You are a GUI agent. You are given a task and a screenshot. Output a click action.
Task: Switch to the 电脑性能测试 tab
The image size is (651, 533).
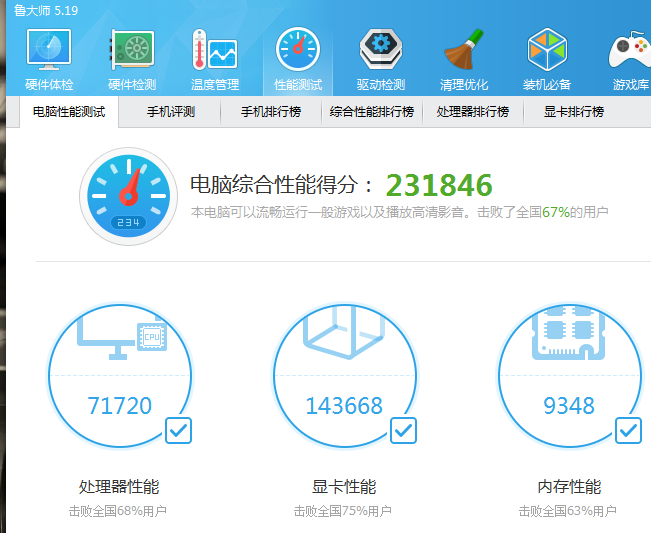point(69,112)
